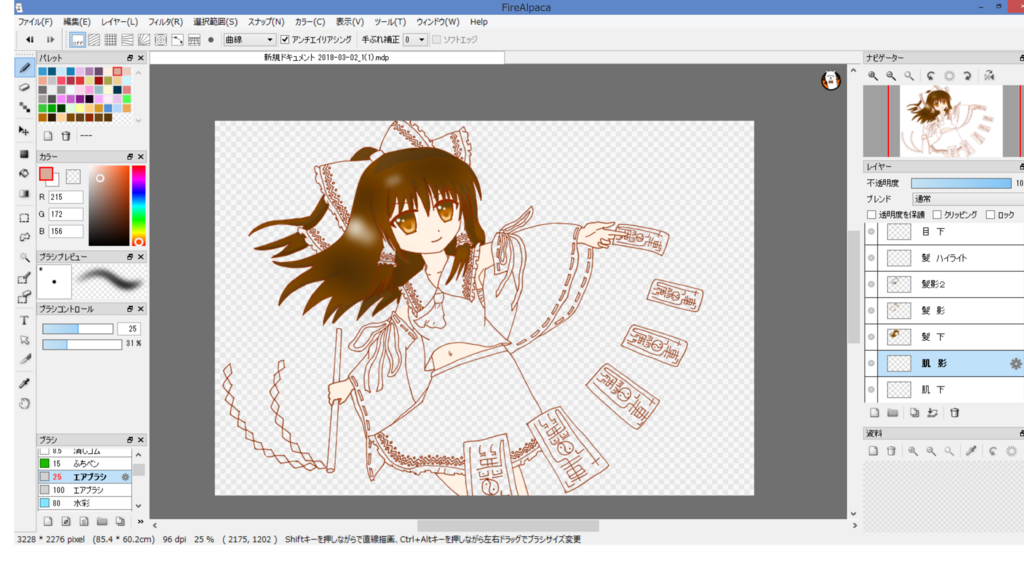Enable radial snap
The width and height of the screenshot is (1024, 569).
tap(144, 40)
